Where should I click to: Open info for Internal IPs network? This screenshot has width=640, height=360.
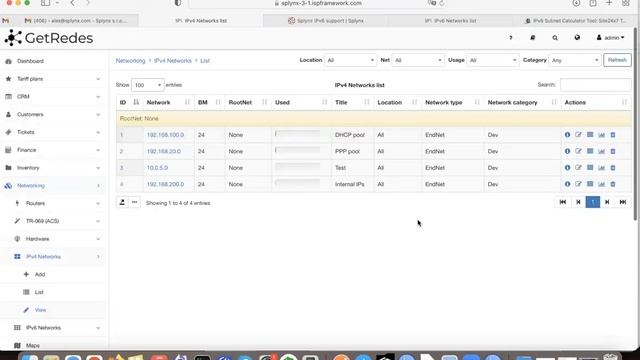(x=567, y=184)
